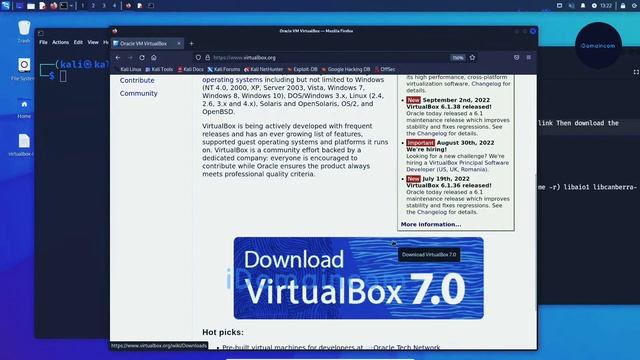
Task: Open Google Hacking DB bookmark
Action: pos(346,69)
